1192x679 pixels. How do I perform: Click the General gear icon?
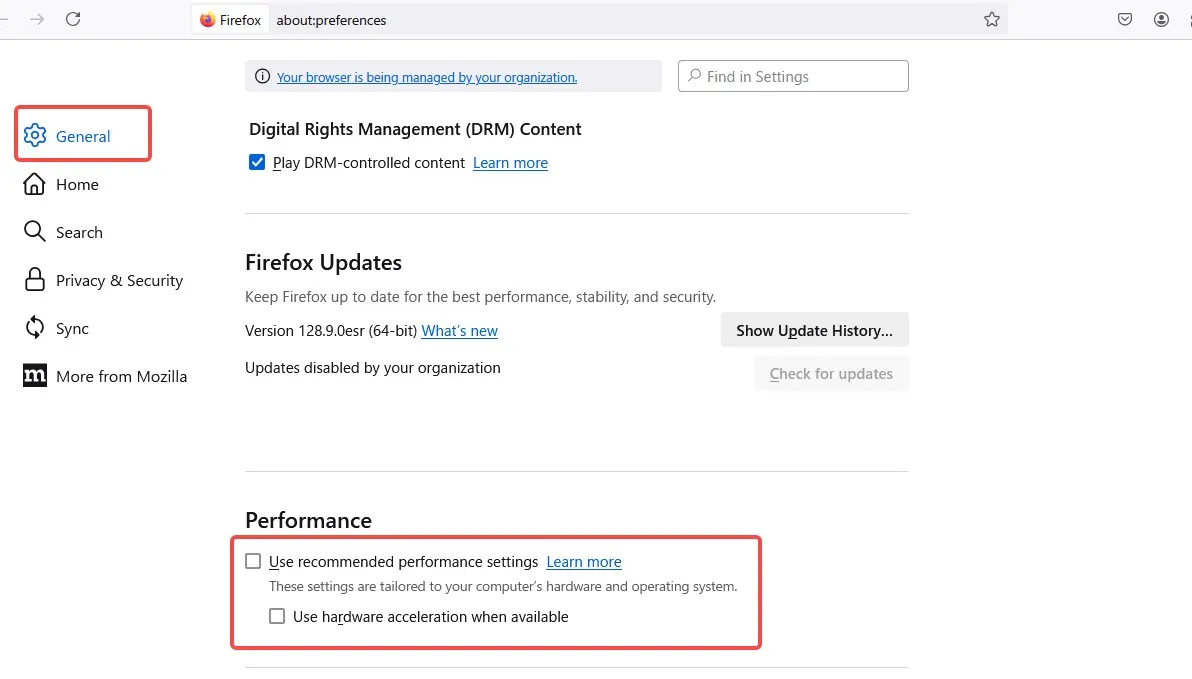[35, 135]
